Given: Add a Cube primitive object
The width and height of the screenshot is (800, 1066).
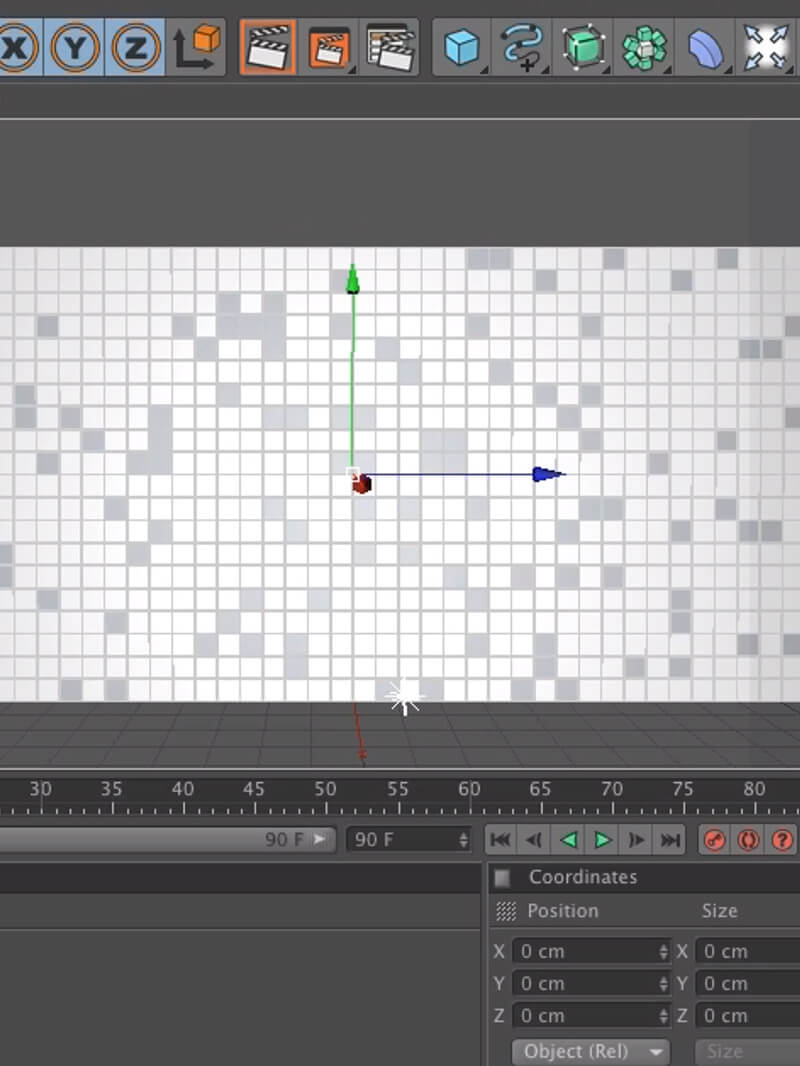Looking at the screenshot, I should coord(462,47).
